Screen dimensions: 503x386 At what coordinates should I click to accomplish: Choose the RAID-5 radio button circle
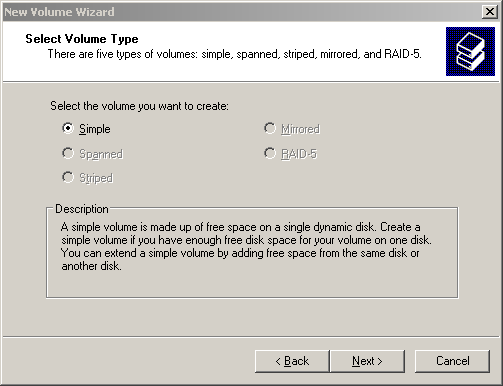270,153
